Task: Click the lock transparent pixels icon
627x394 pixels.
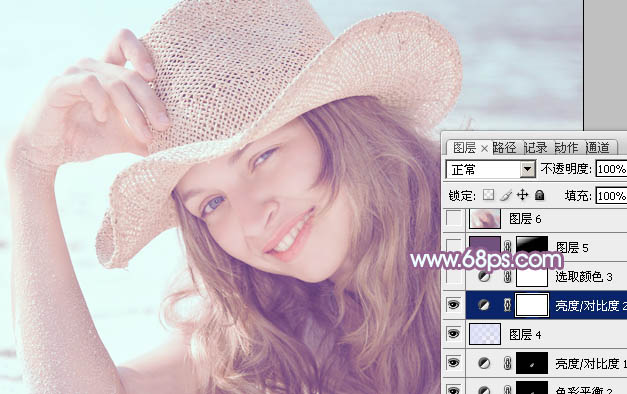Action: pos(488,195)
